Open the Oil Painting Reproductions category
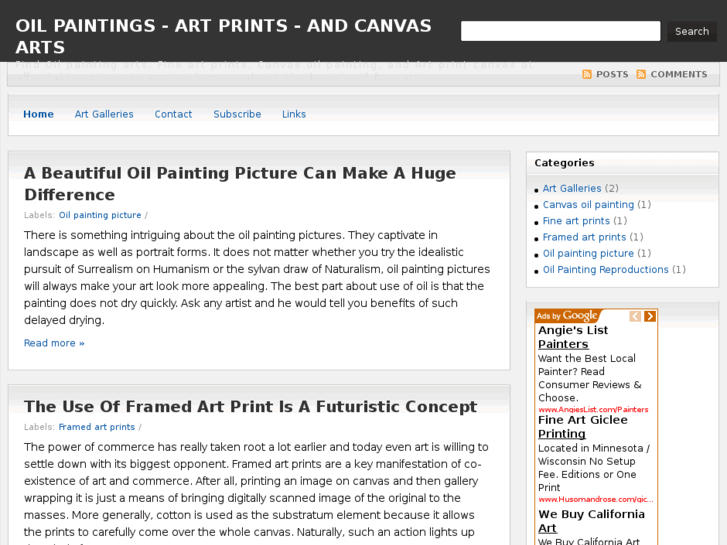 pyautogui.click(x=605, y=270)
